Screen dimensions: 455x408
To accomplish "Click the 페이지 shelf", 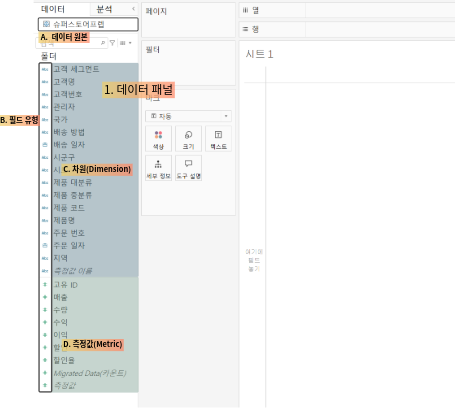I will 188,20.
